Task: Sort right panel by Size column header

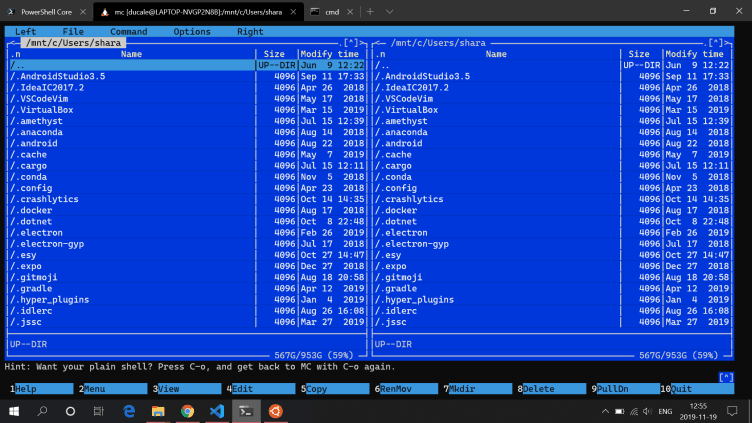Action: point(639,54)
